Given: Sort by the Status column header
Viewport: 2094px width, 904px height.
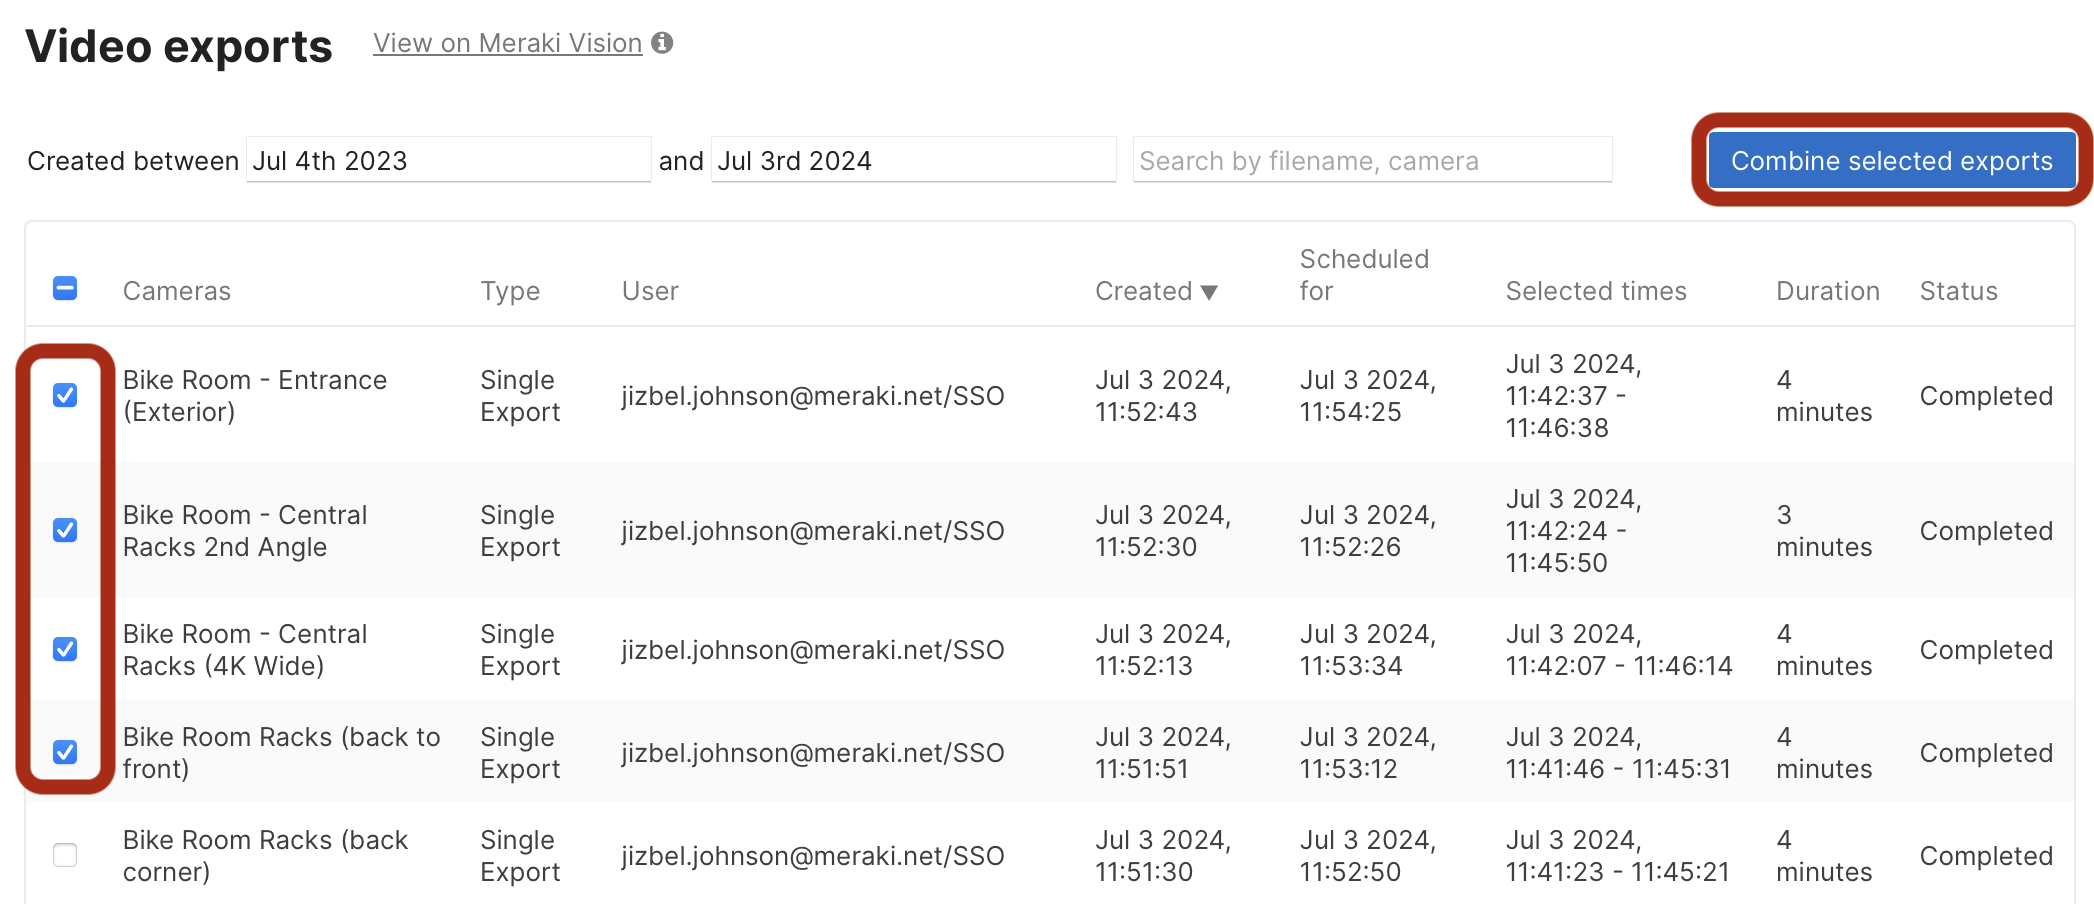Looking at the screenshot, I should tap(1958, 291).
